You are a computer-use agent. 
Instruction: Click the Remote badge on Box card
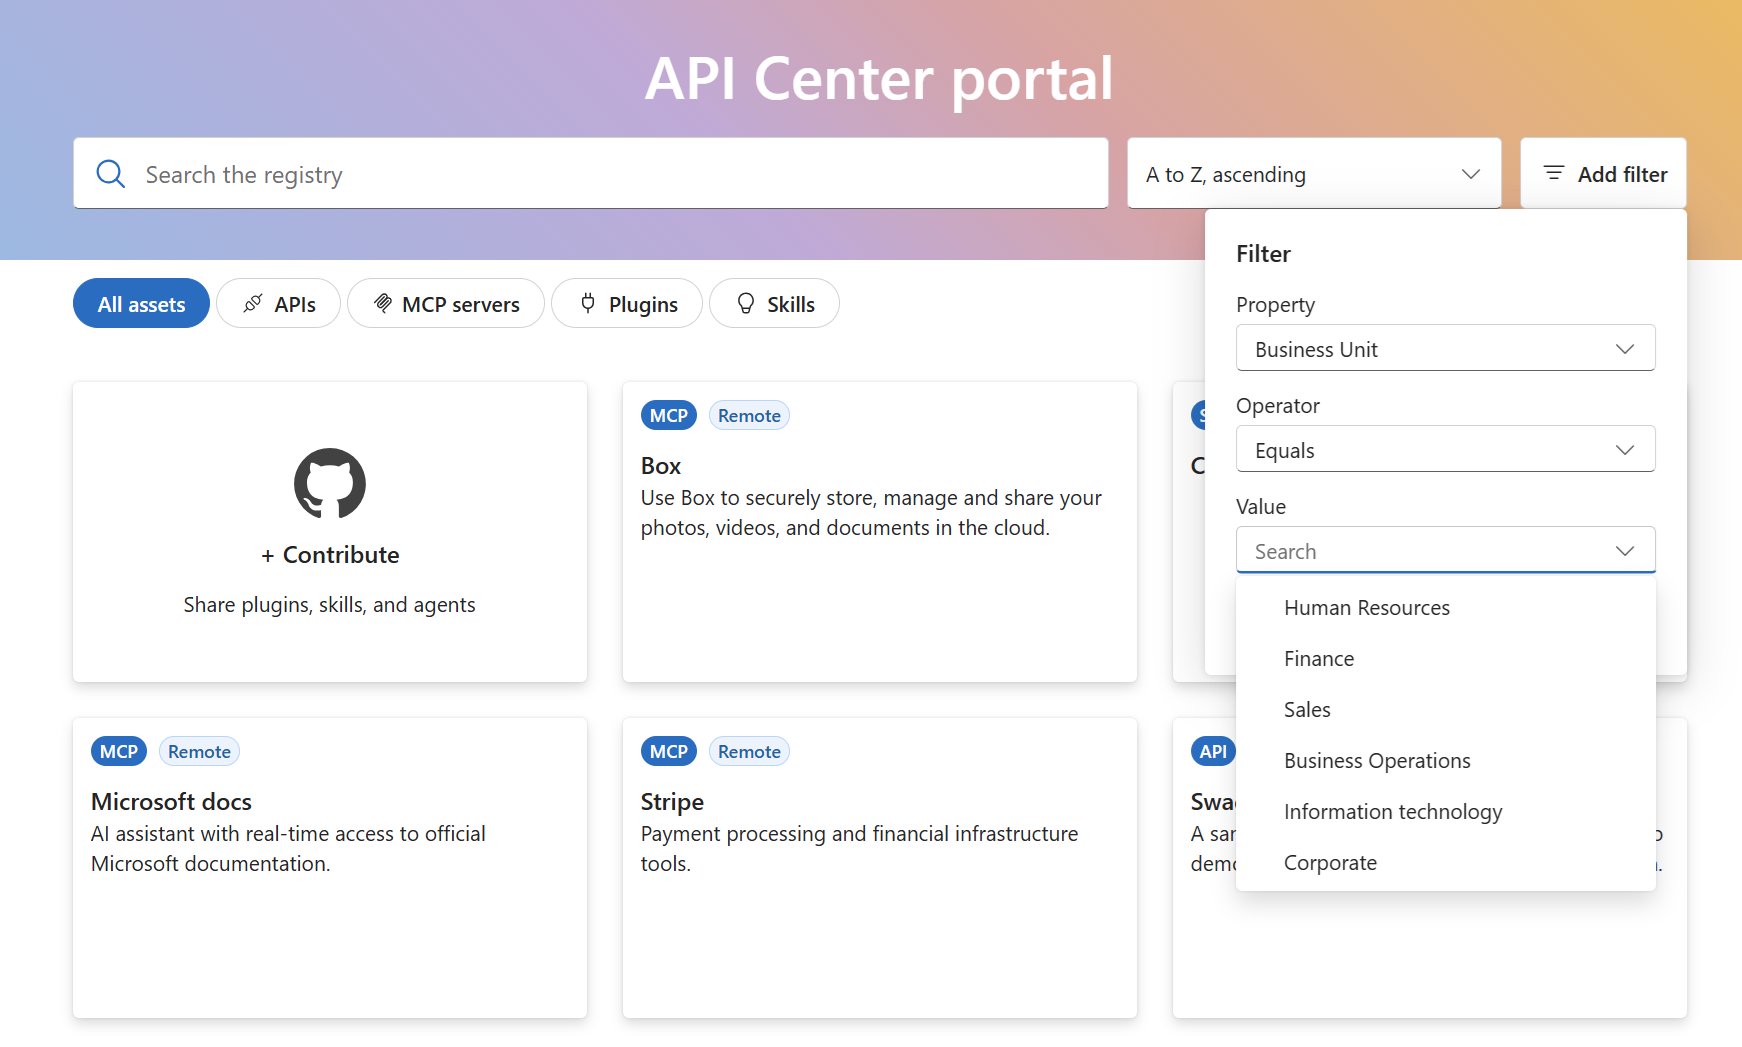tap(749, 415)
